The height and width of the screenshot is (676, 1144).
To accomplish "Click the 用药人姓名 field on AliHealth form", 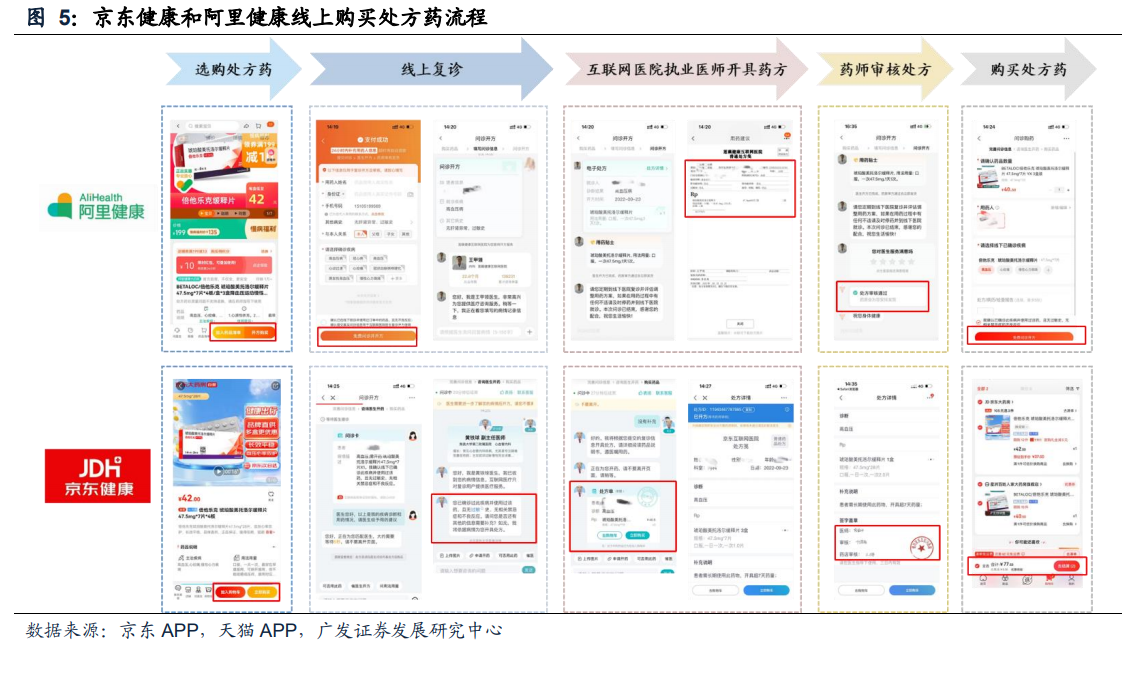I will (368, 182).
